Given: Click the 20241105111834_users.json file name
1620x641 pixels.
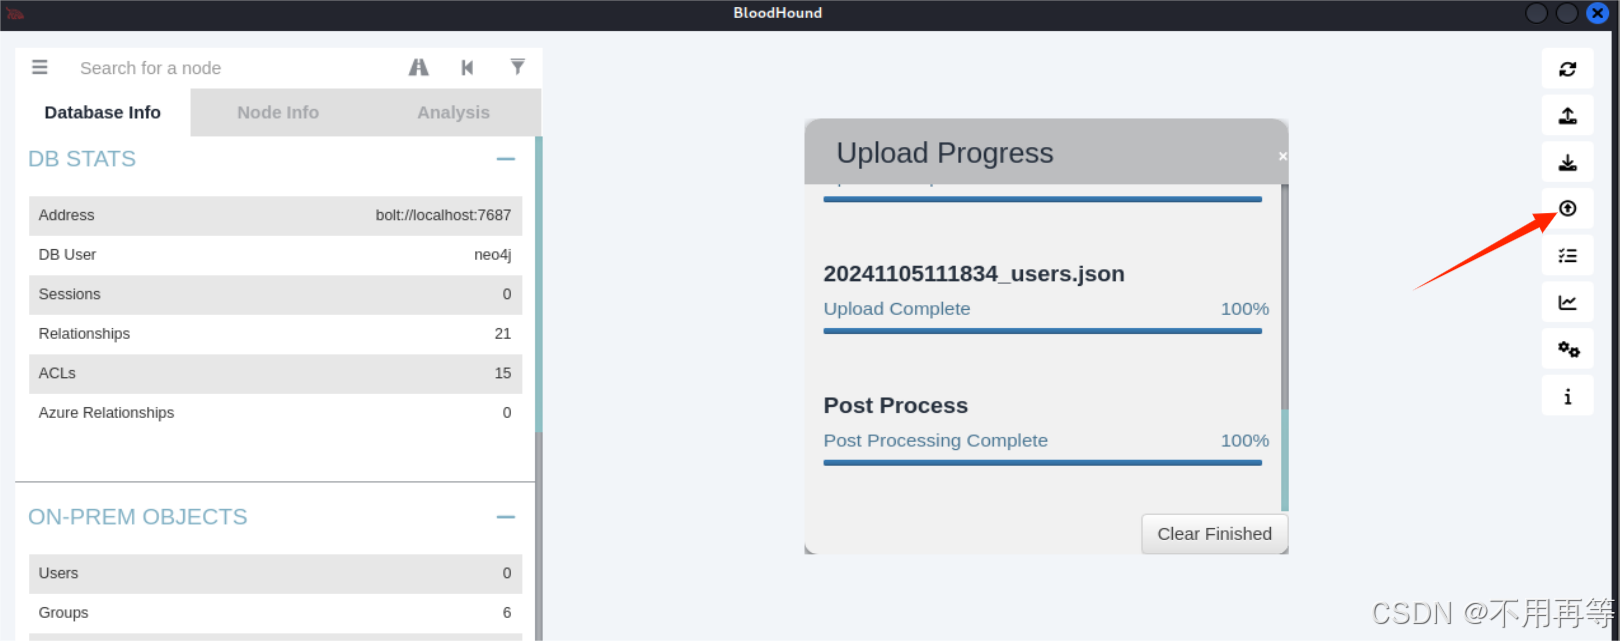Looking at the screenshot, I should 974,274.
